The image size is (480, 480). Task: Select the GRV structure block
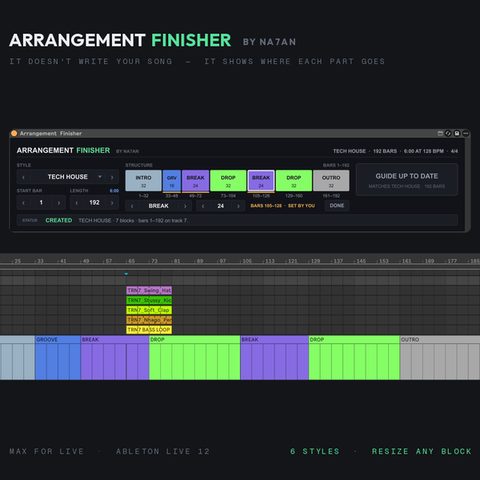point(172,181)
